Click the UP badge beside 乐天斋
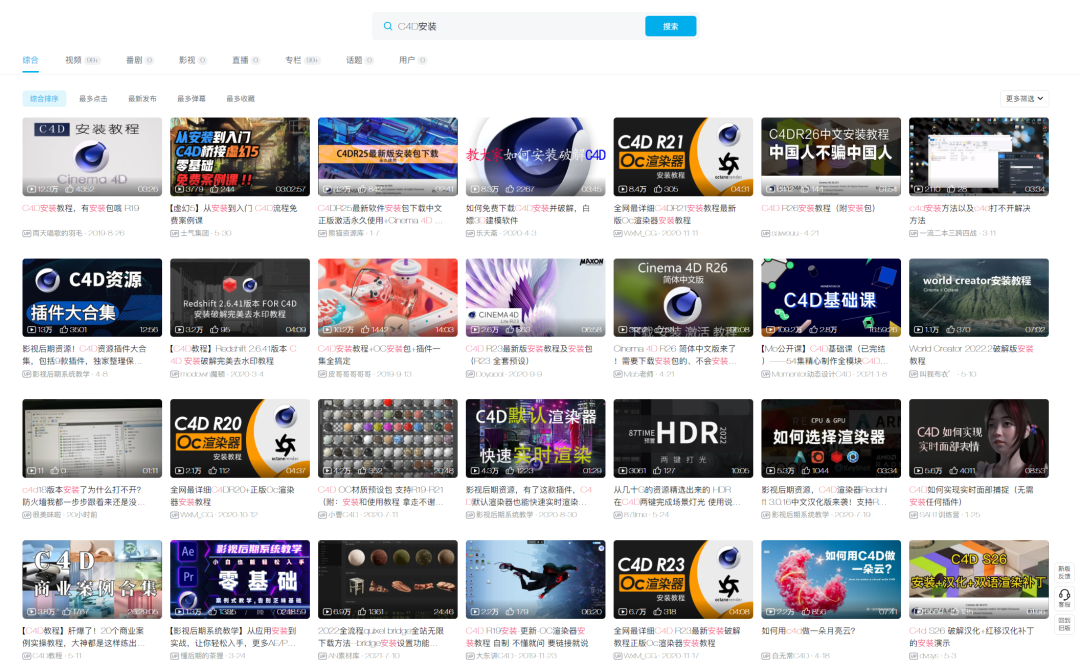The width and height of the screenshot is (1080, 671). [x=470, y=234]
